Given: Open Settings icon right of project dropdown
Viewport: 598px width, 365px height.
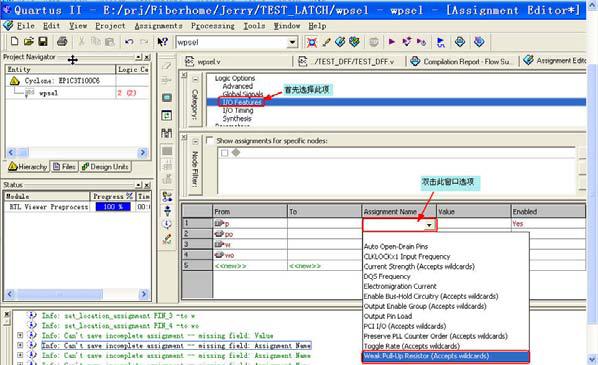Looking at the screenshot, I should [312, 42].
